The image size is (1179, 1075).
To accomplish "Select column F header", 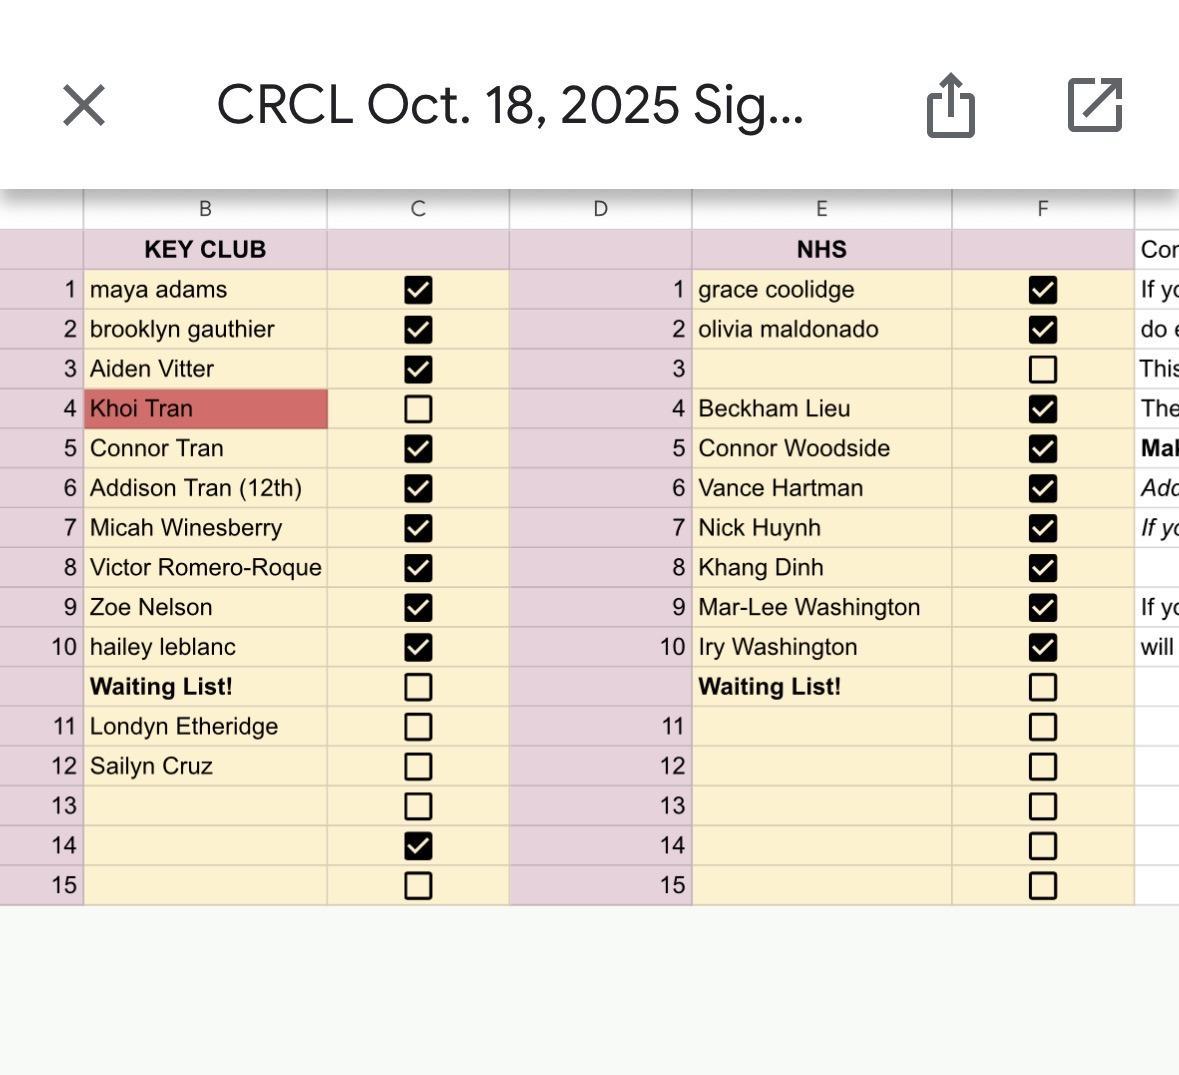I will click(x=1042, y=209).
